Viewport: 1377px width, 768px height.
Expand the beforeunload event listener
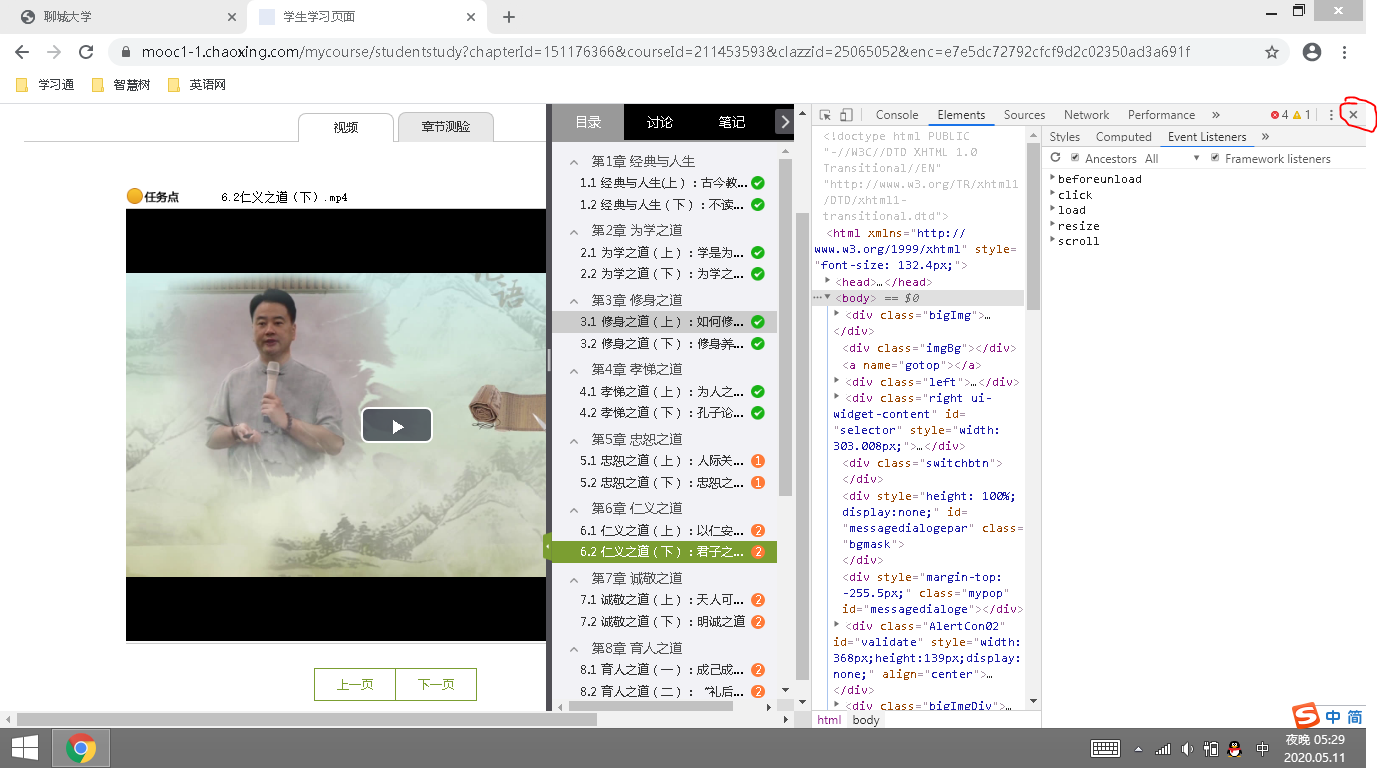coord(1054,179)
